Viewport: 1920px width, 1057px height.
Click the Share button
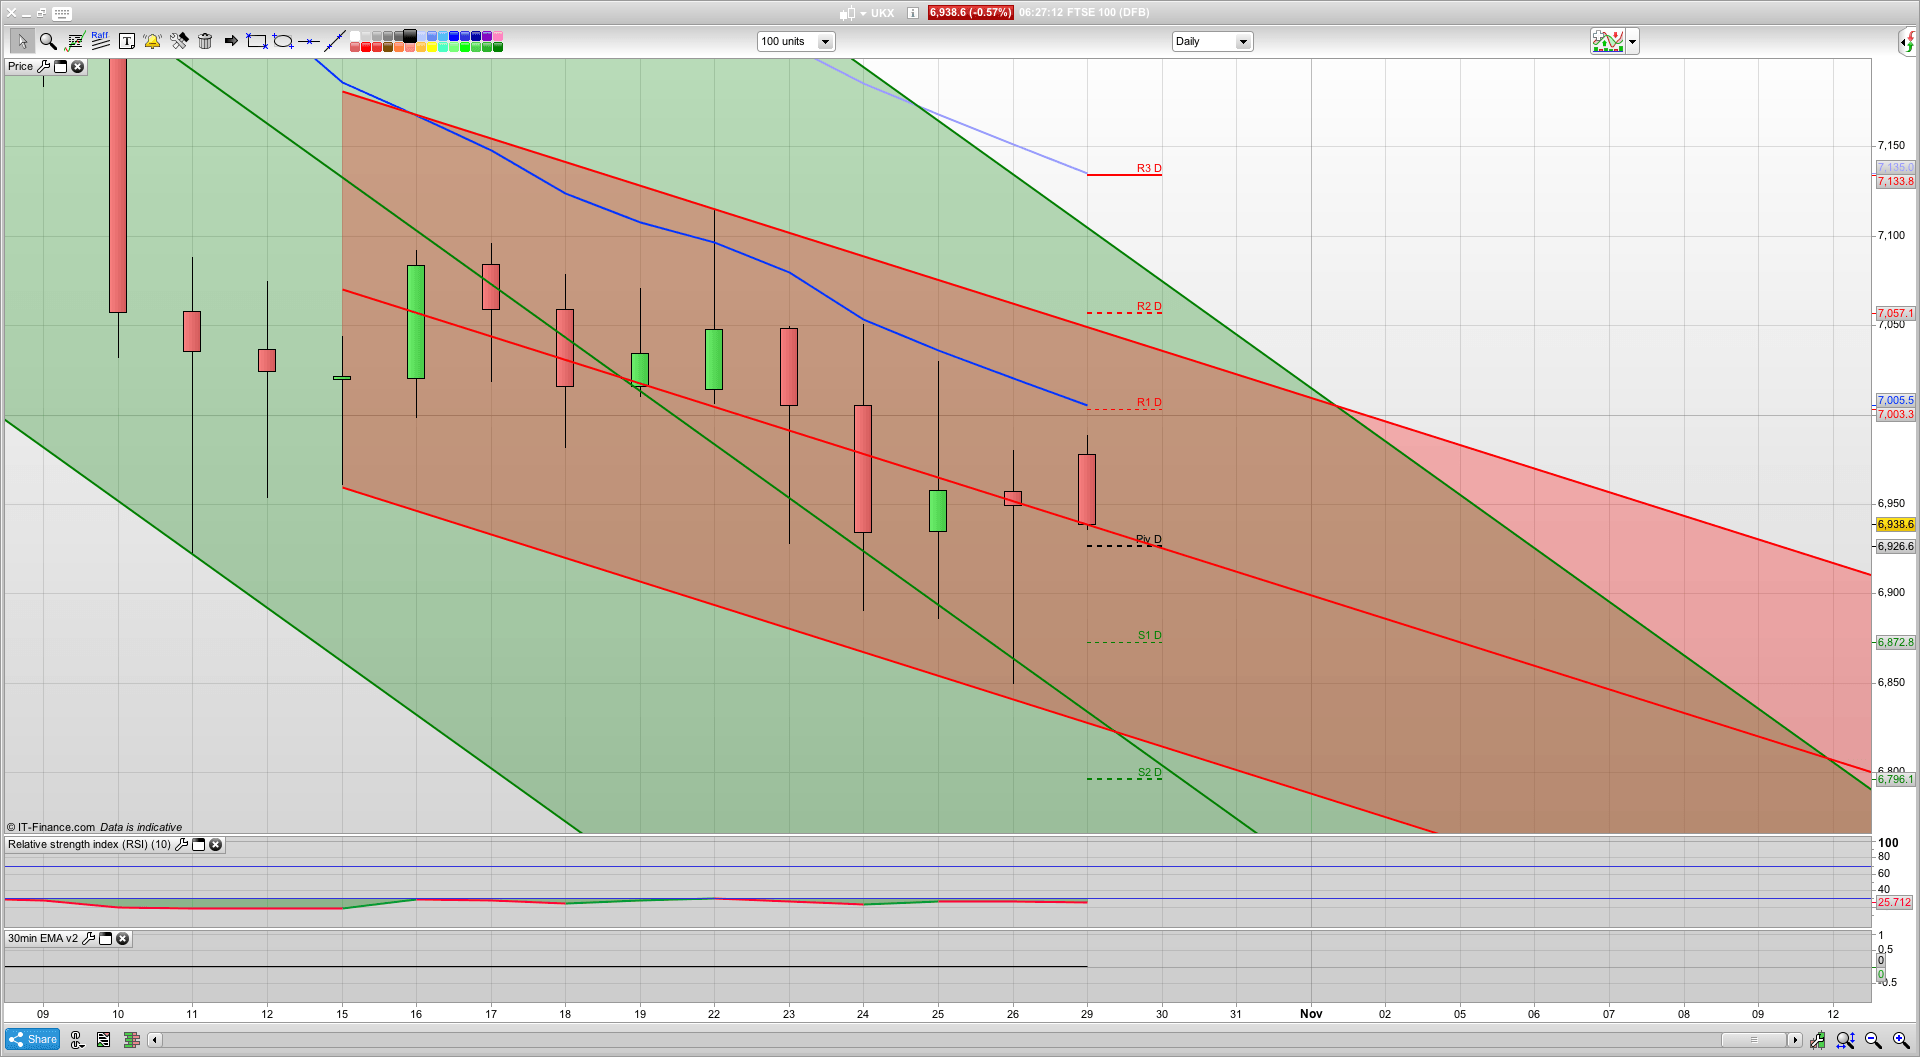click(x=32, y=1040)
